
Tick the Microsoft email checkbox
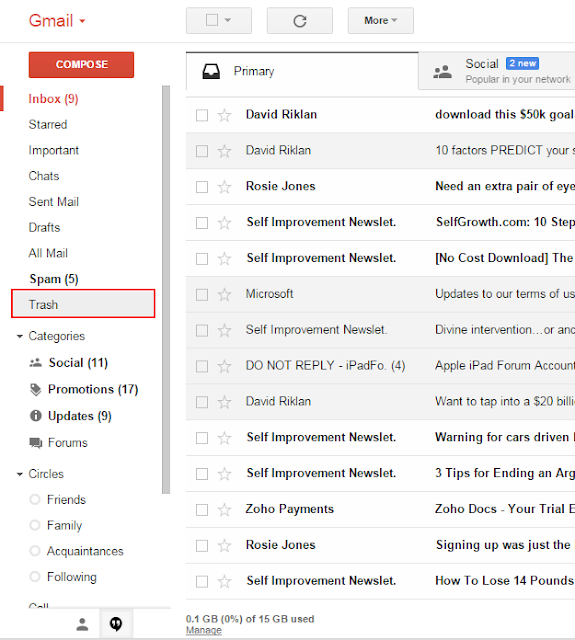tap(202, 294)
